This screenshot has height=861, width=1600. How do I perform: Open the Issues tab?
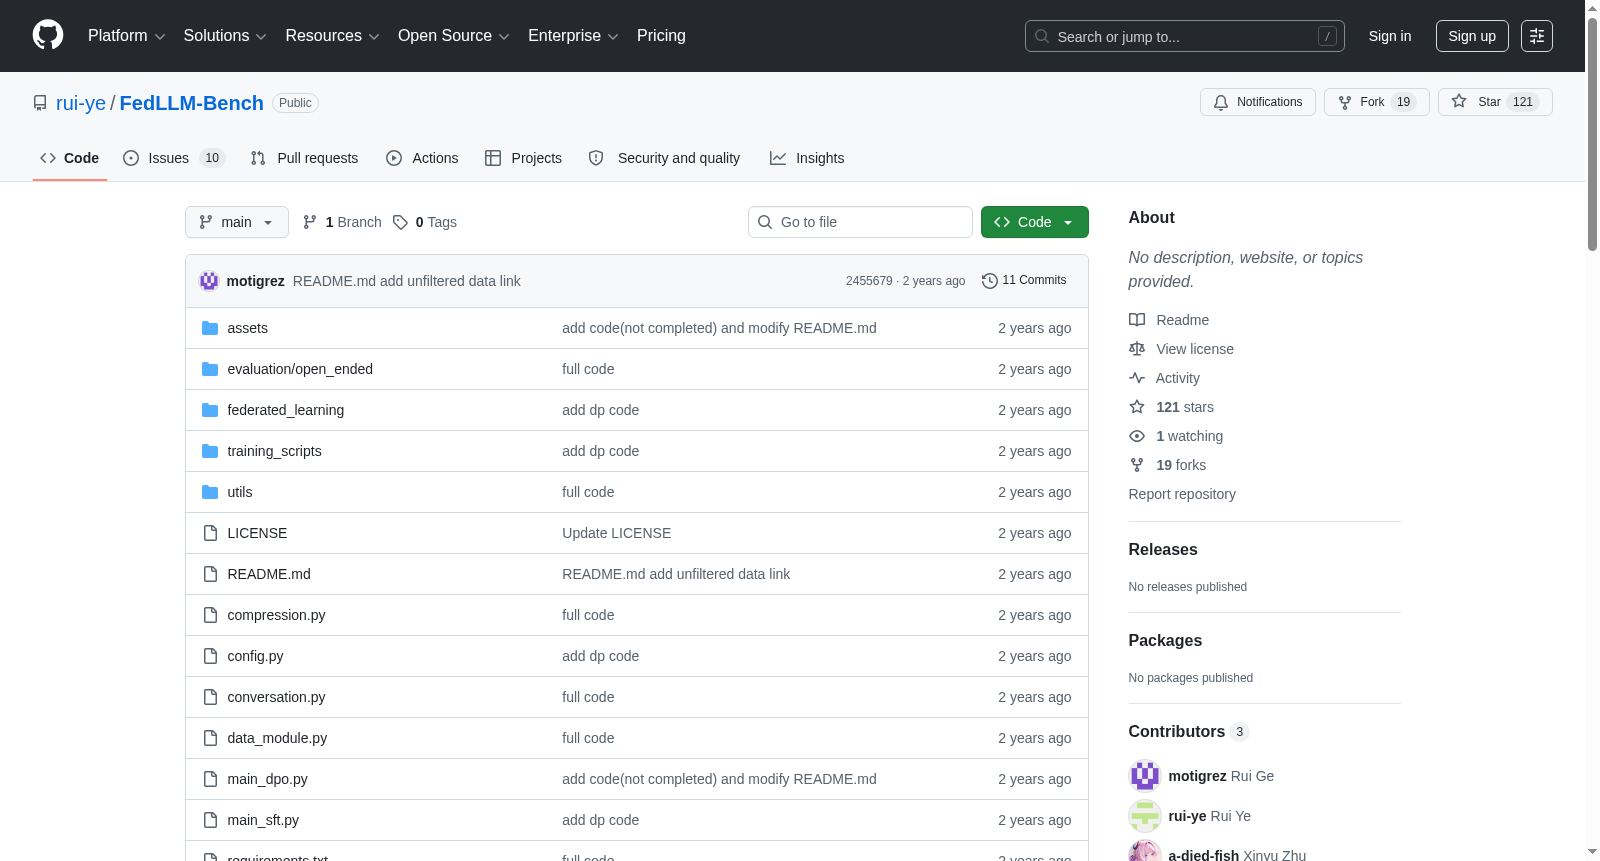[x=174, y=158]
